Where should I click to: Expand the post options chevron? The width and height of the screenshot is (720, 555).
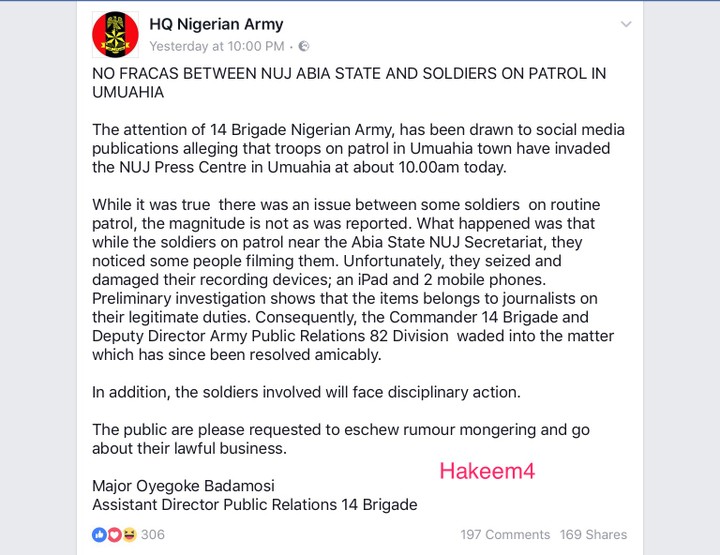tap(626, 24)
